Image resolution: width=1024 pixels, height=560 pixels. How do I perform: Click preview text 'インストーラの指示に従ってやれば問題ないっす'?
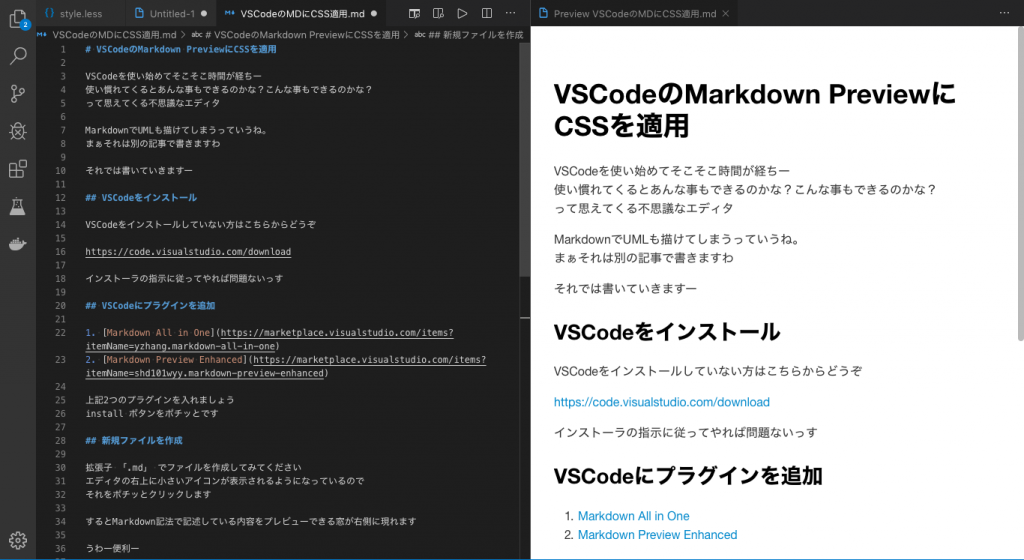(685, 432)
